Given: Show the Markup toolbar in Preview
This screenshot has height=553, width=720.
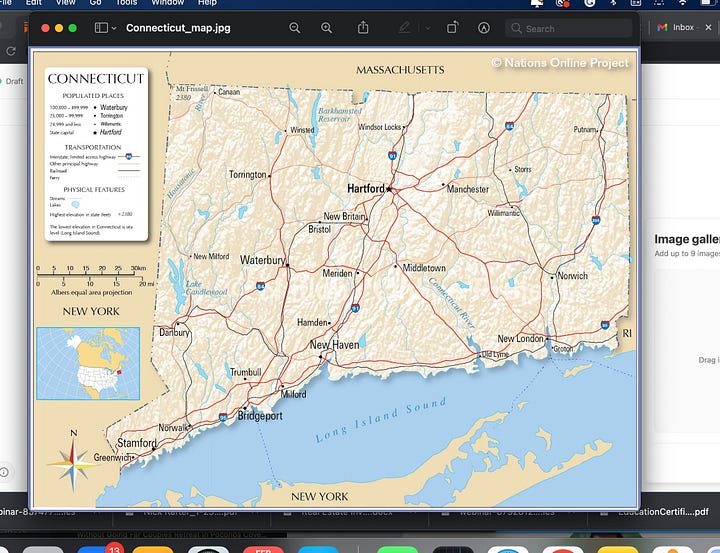Looking at the screenshot, I should coord(484,28).
